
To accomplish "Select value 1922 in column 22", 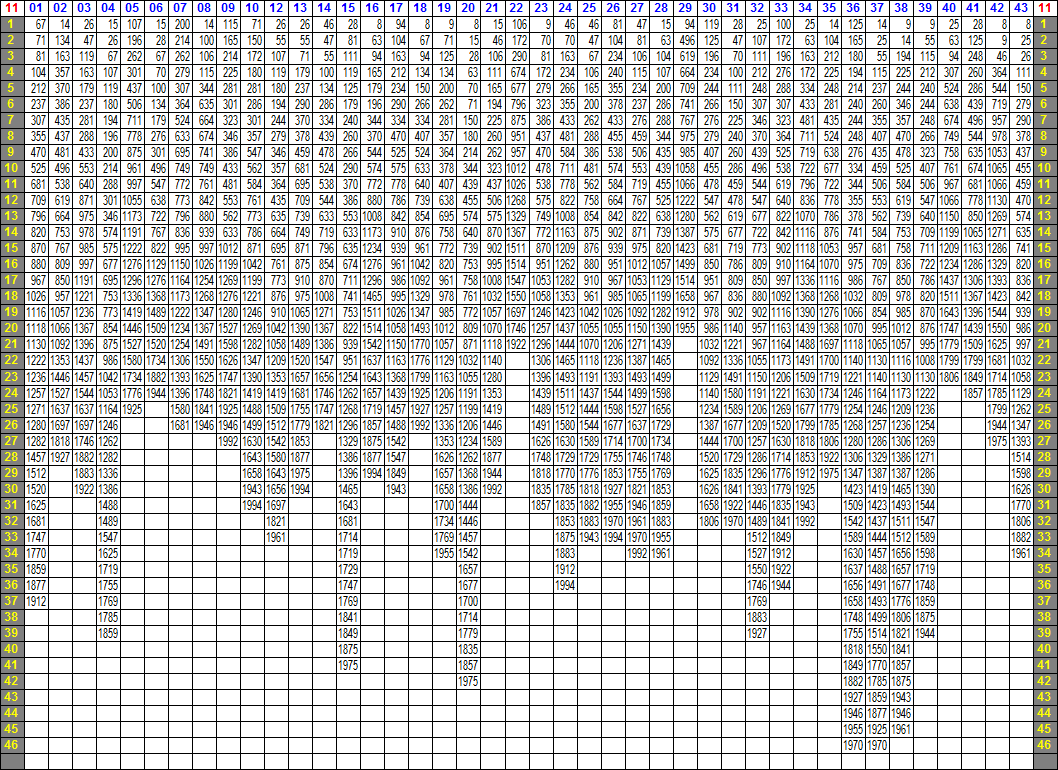I will (x=516, y=344).
